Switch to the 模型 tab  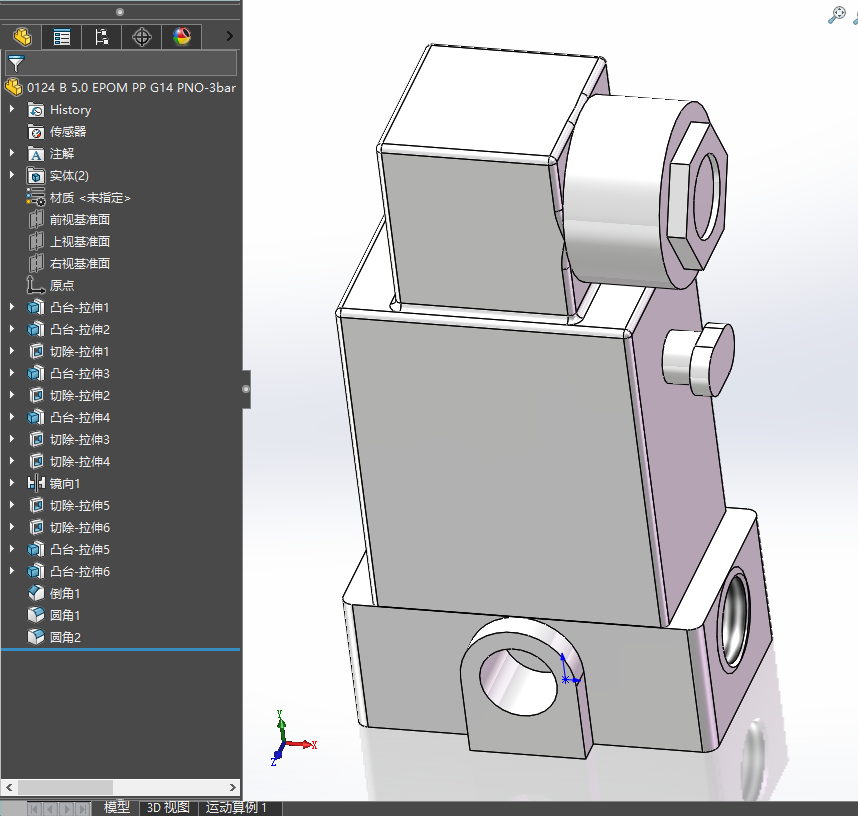tap(117, 808)
